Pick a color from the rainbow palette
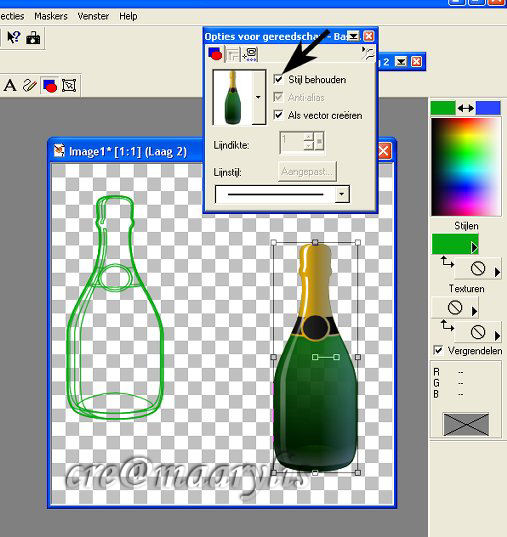 (x=466, y=167)
